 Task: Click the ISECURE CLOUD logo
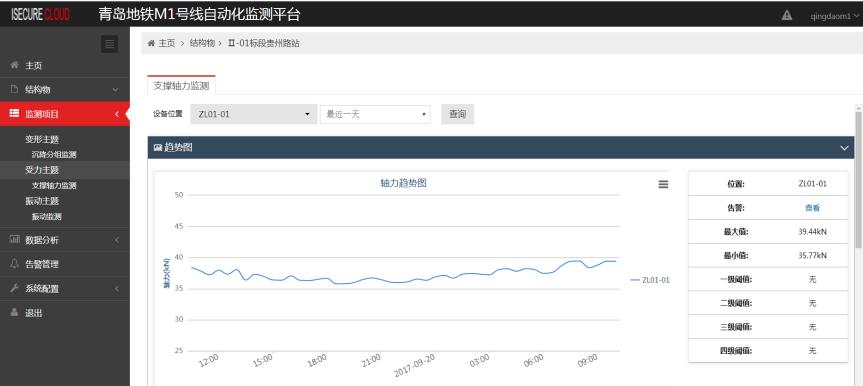41,15
